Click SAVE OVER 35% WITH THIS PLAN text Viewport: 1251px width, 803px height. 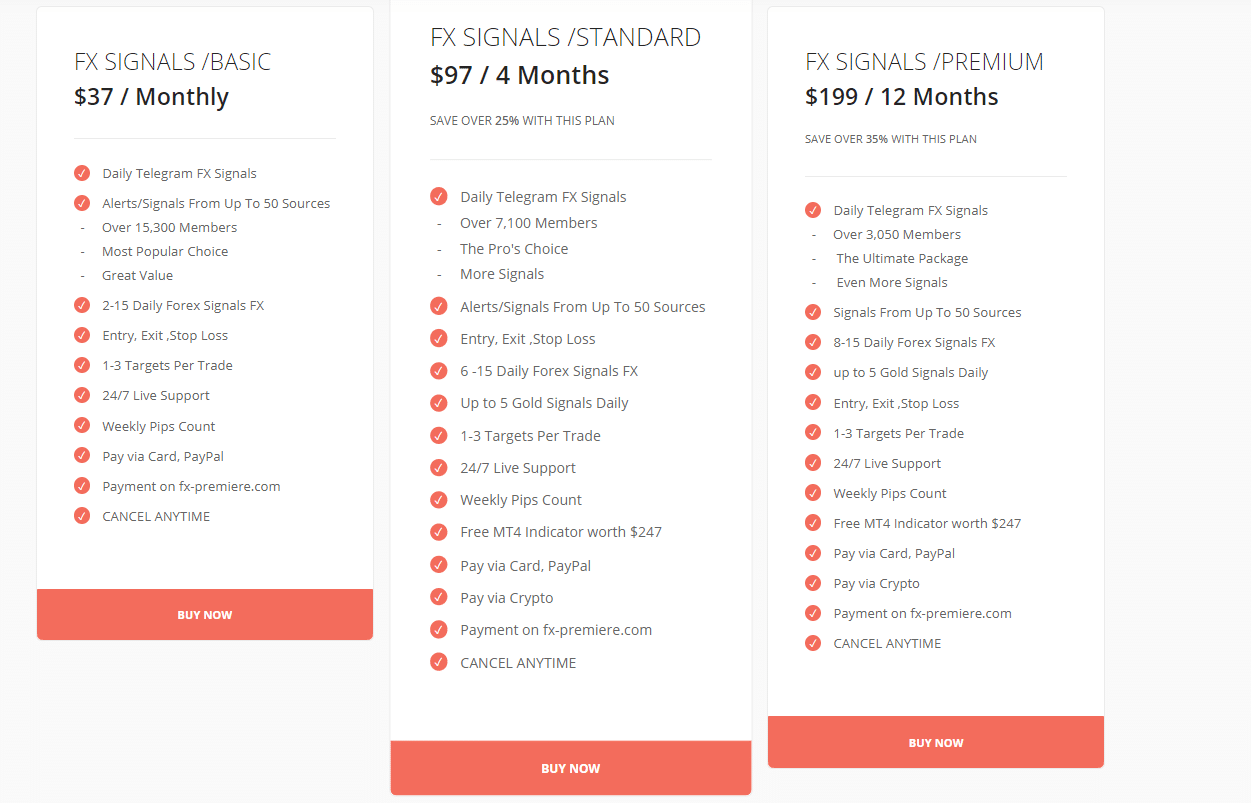(x=891, y=139)
